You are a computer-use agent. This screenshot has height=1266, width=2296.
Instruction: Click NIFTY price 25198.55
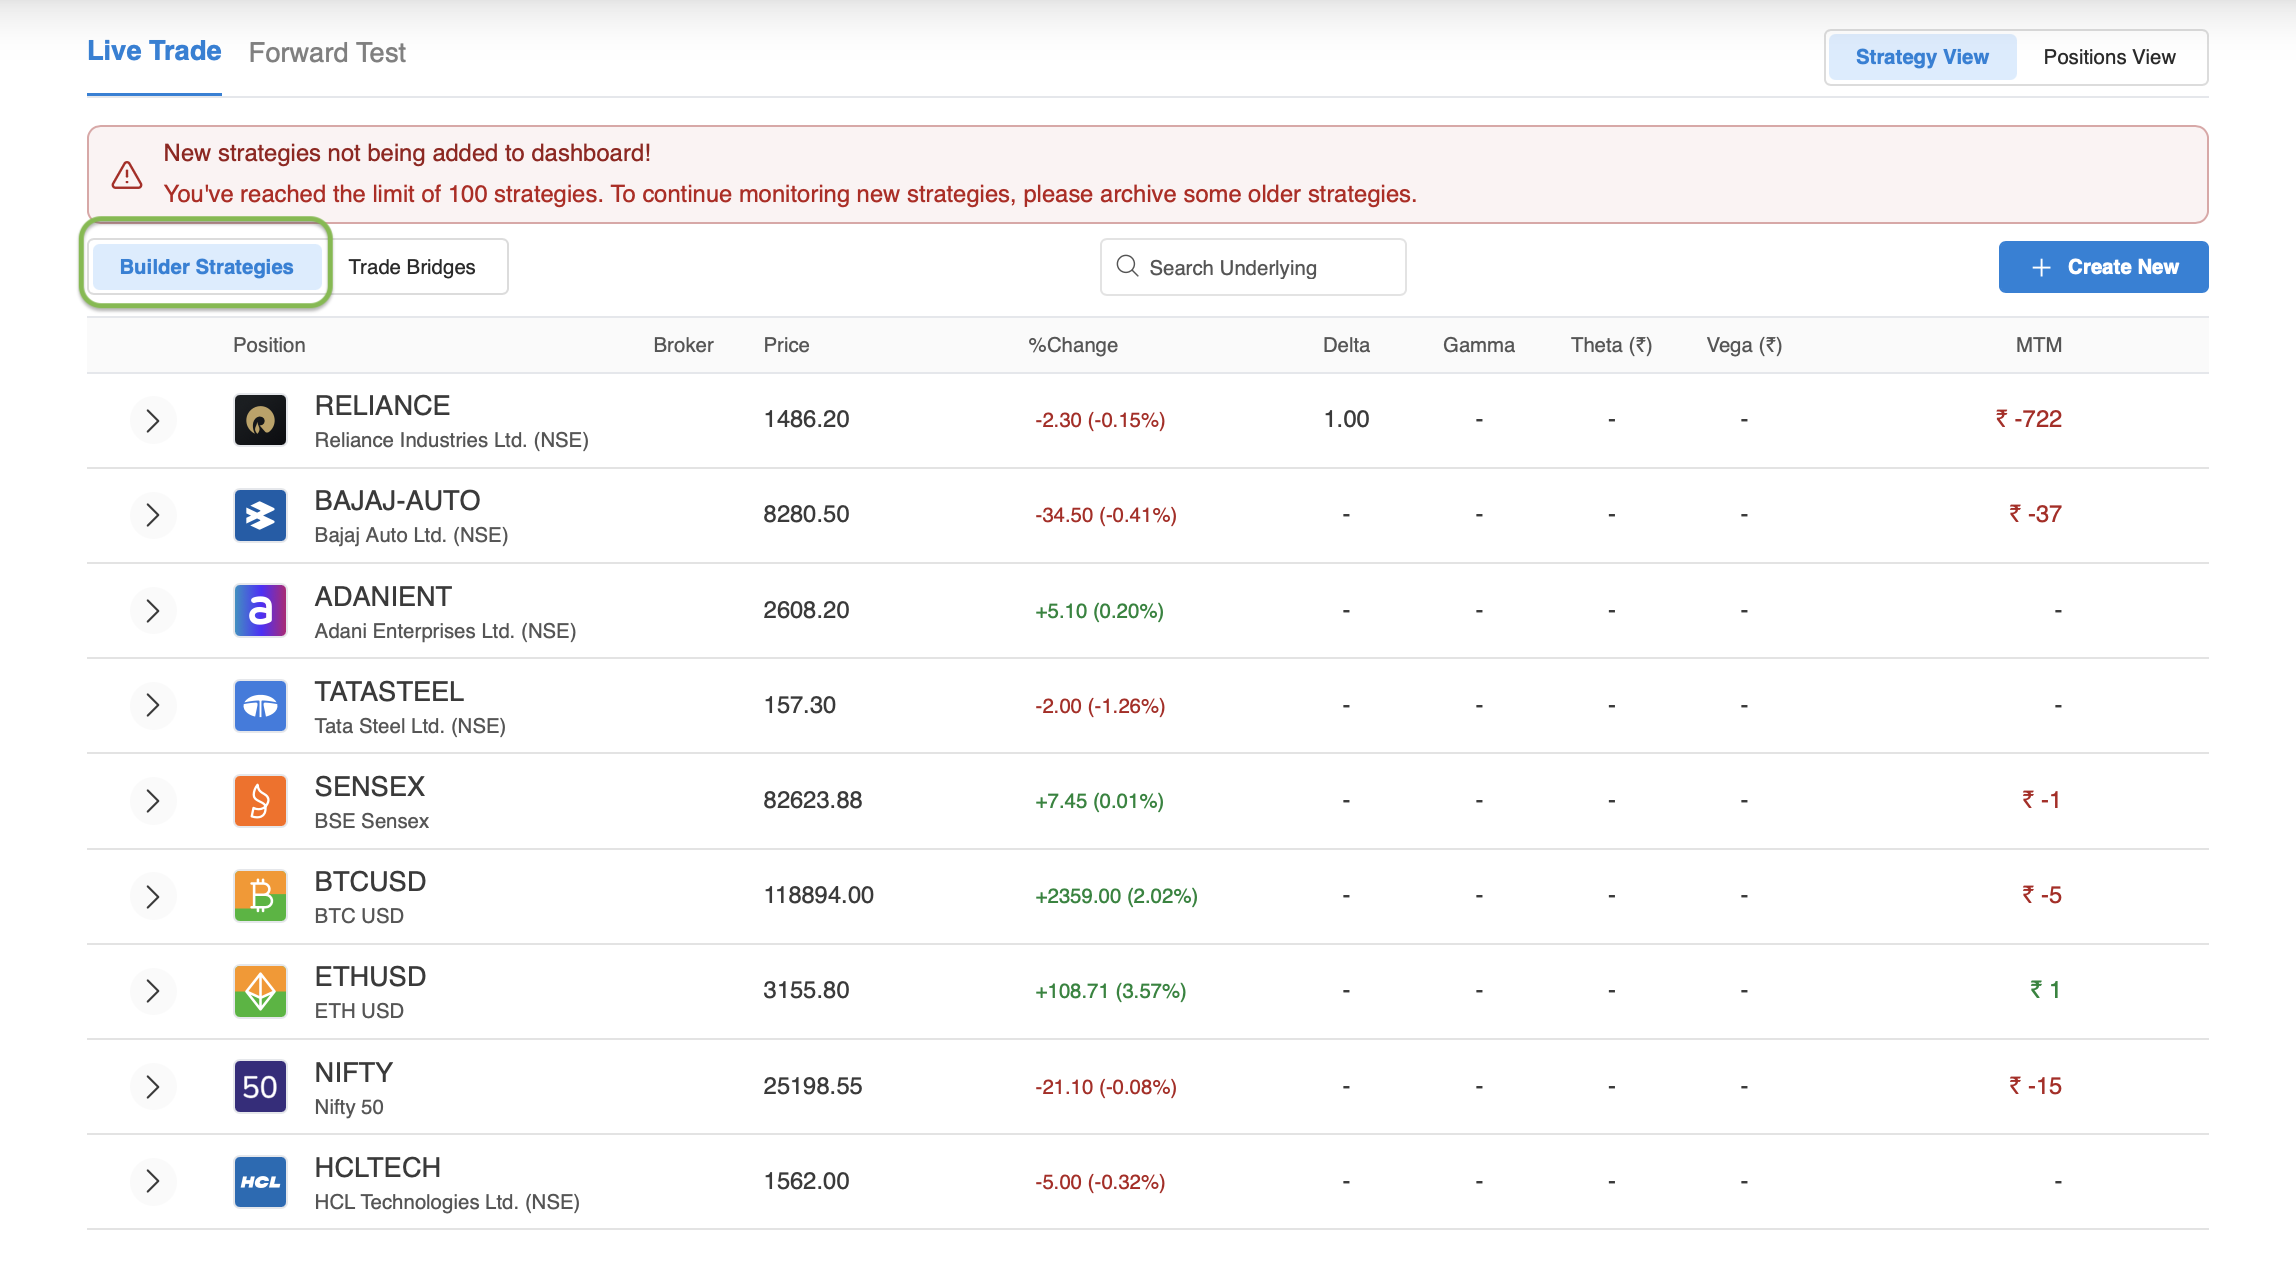pos(812,1086)
